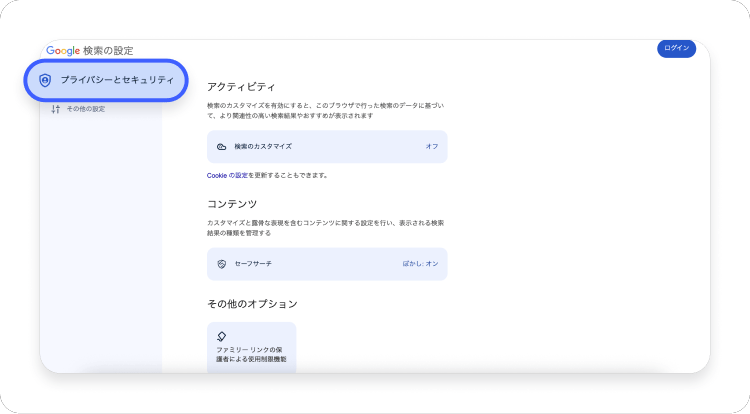Click the セーフサーチ shield icon
Viewport: 750px width, 414px height.
(221, 264)
